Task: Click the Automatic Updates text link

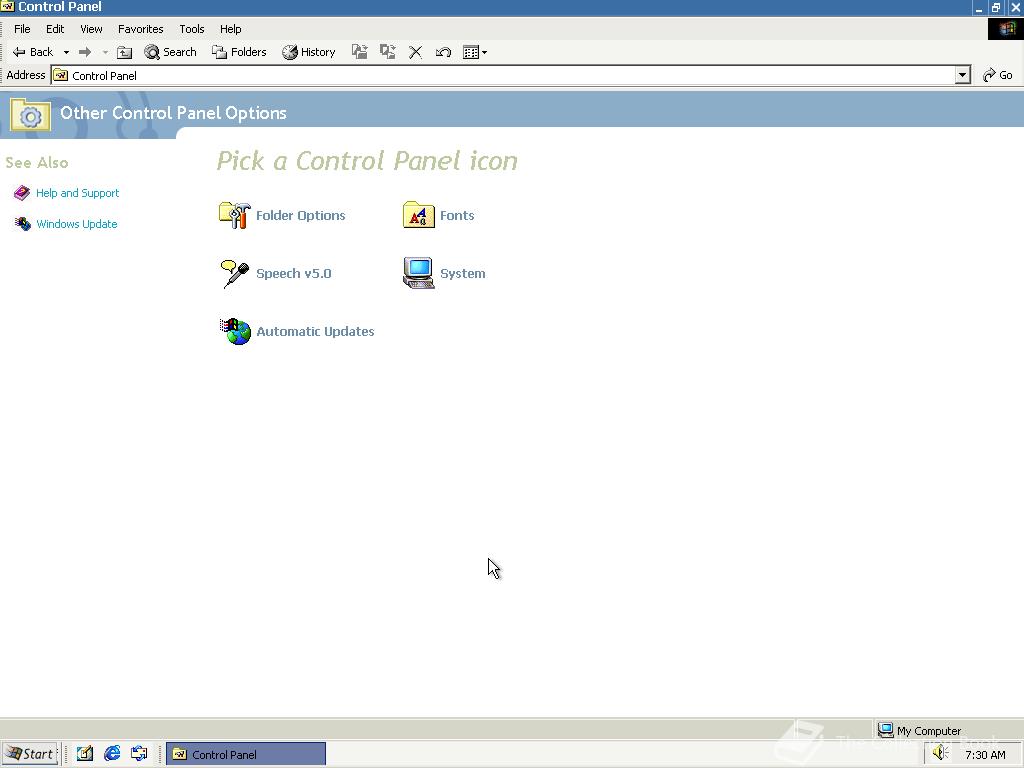Action: coord(315,332)
